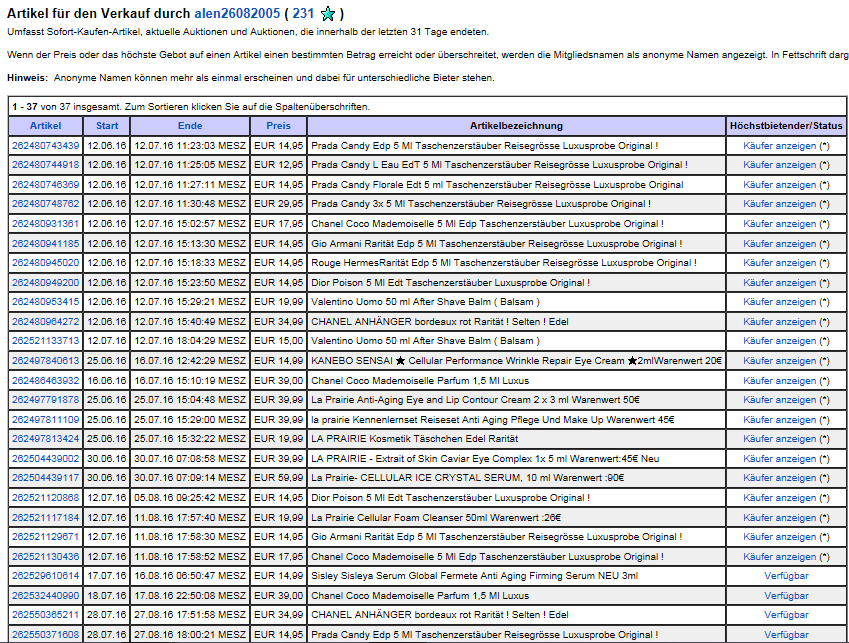Select price cell EUR 59,99
The height and width of the screenshot is (643, 849).
point(278,477)
